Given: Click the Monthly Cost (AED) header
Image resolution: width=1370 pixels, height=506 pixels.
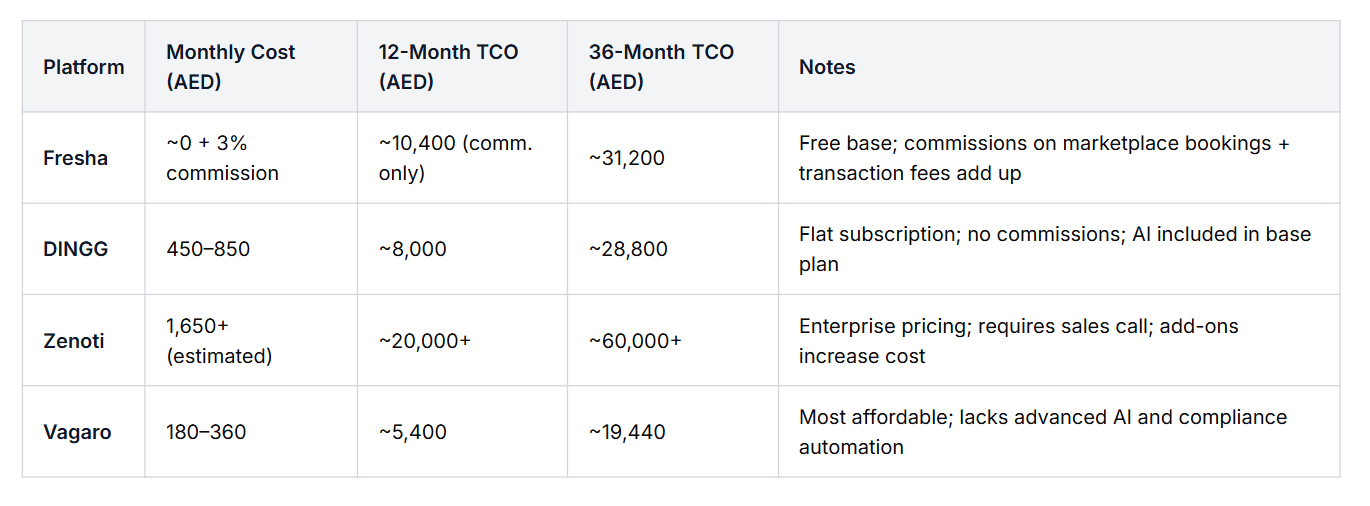Looking at the screenshot, I should coord(231,67).
